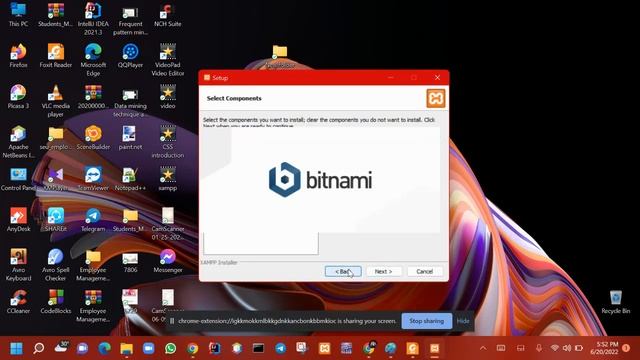Launch Messenger from desktop
The width and height of the screenshot is (640, 360).
tap(167, 261)
